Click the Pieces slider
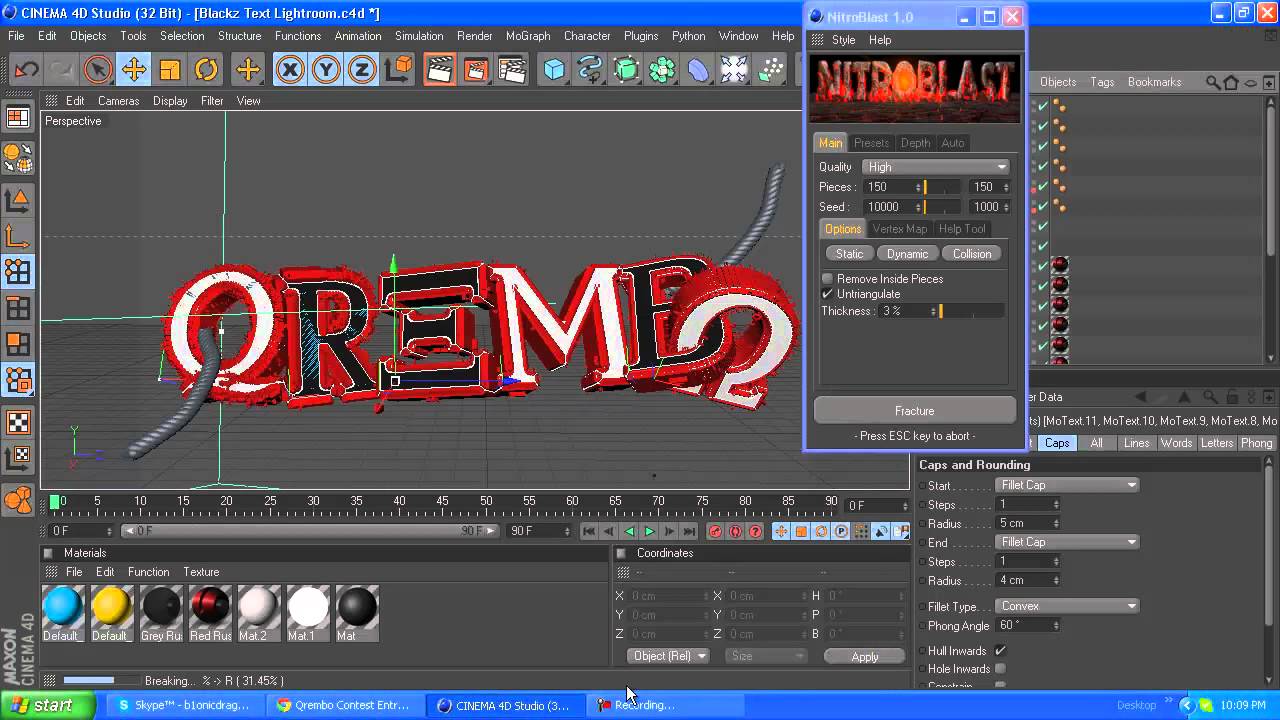The image size is (1280, 720). click(943, 187)
